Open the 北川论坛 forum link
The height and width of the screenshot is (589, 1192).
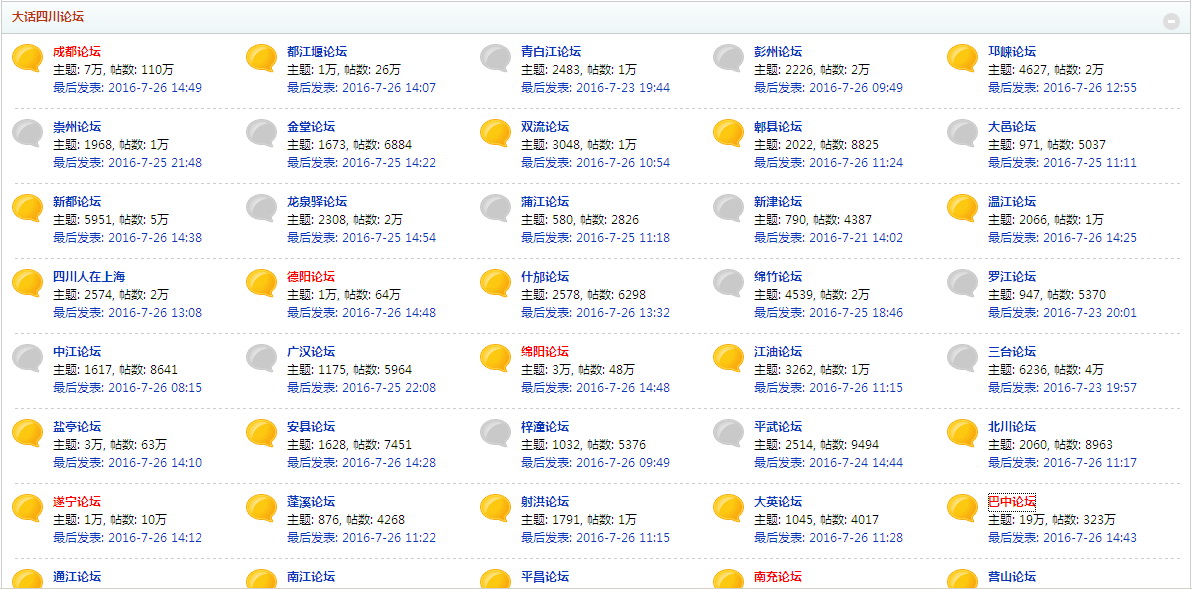pyautogui.click(x=1012, y=426)
